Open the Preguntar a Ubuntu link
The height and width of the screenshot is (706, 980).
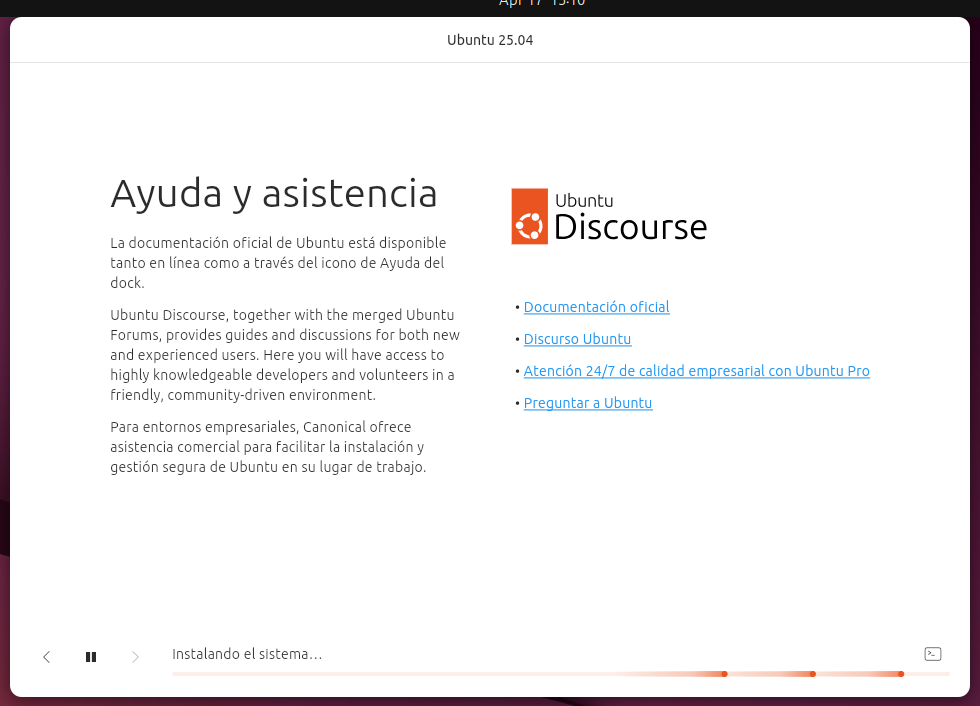[x=588, y=403]
